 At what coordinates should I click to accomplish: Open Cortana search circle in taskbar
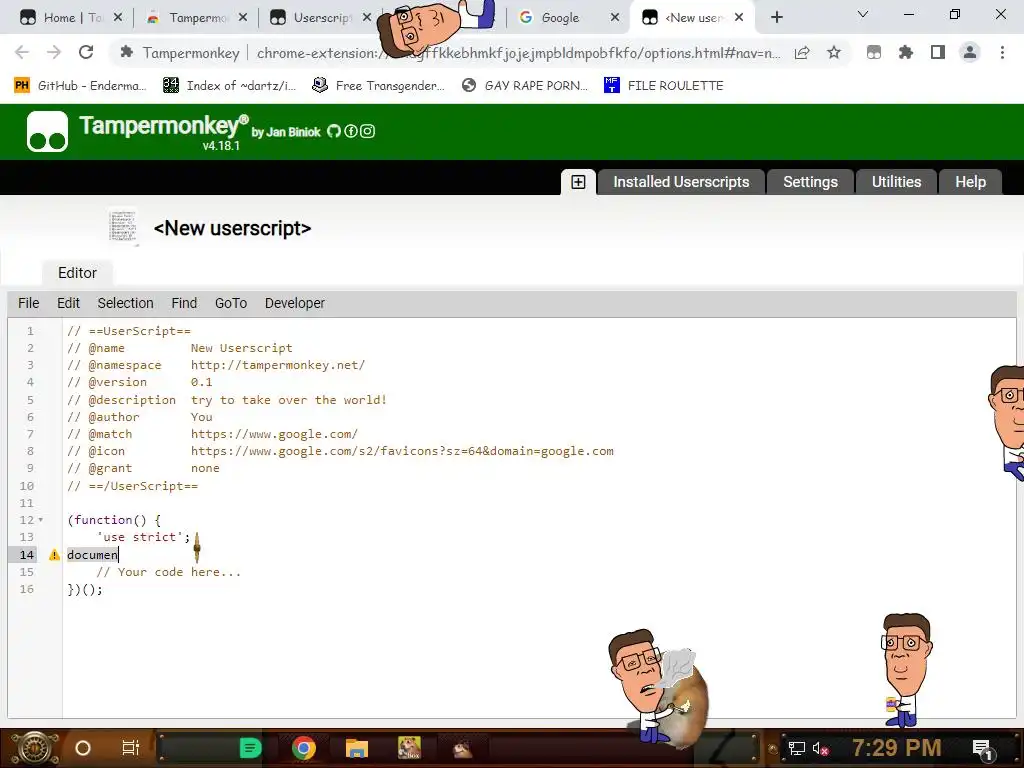83,748
